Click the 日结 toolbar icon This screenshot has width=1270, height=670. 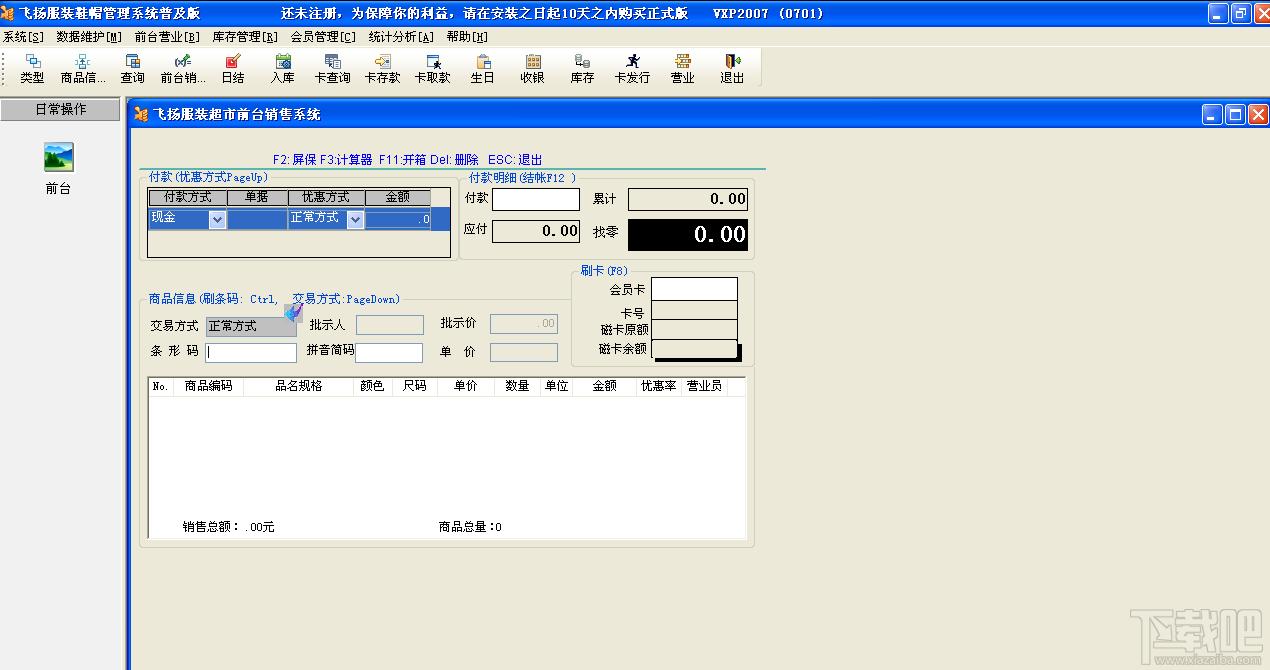232,68
